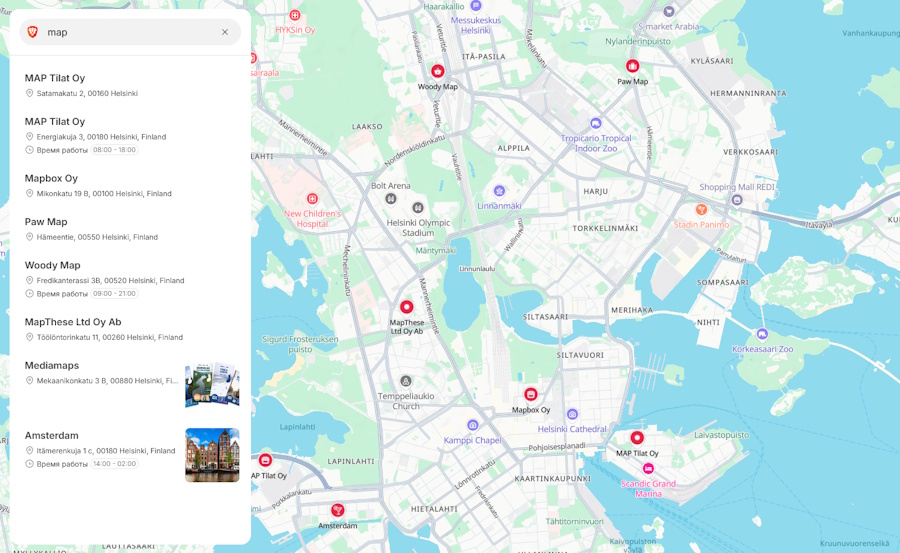Click the Bolt Arena stadium icon
This screenshot has width=900, height=553.
[391, 199]
